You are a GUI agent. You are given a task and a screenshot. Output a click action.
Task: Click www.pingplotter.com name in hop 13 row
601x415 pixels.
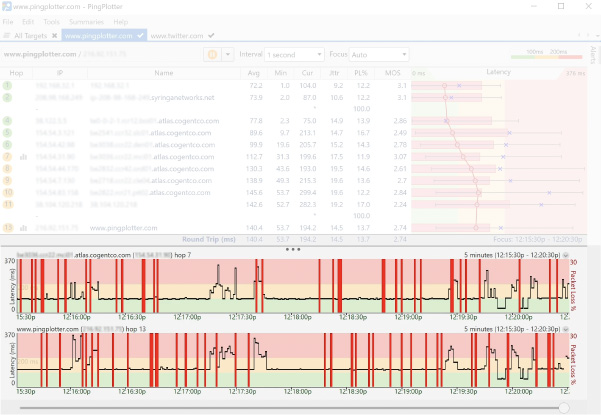(123, 228)
